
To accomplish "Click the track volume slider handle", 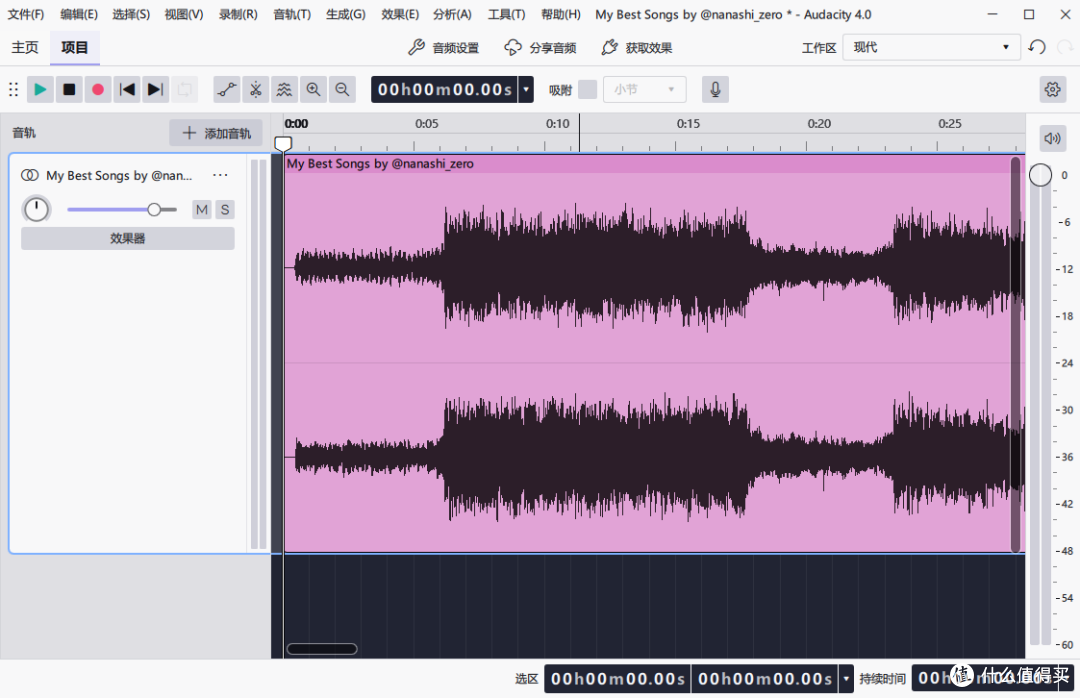I will pos(154,209).
